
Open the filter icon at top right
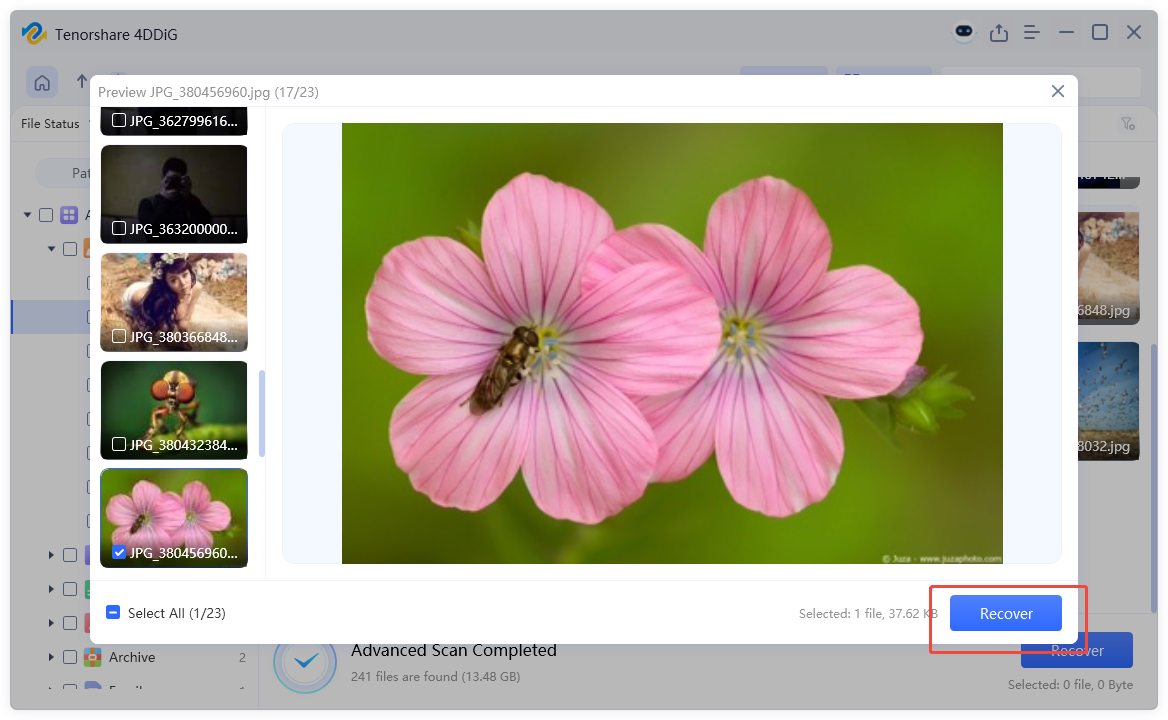(x=1129, y=124)
